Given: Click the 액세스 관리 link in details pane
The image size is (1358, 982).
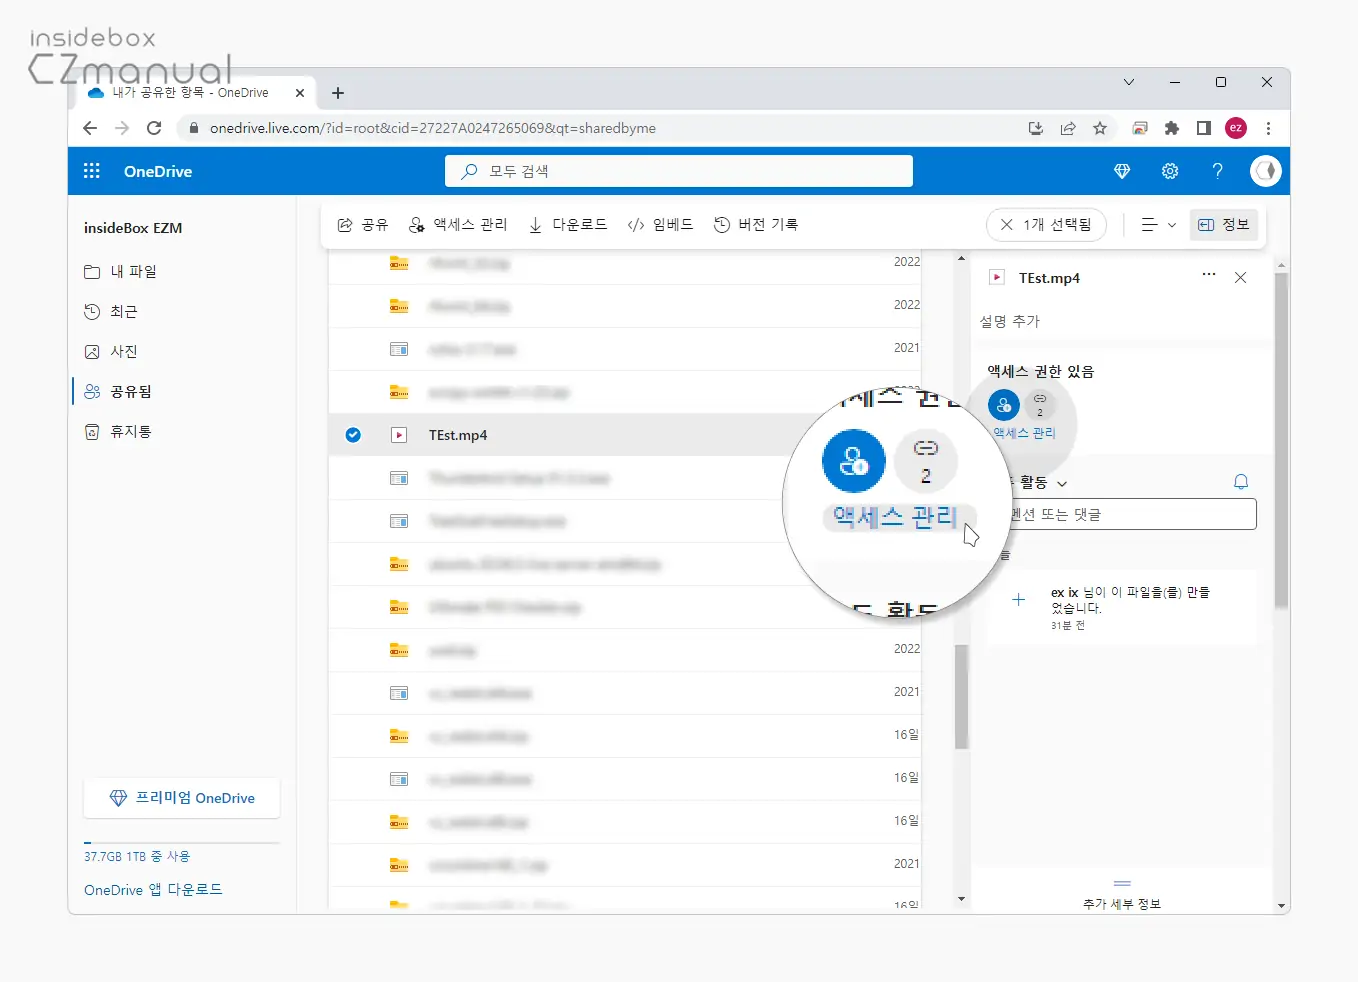Looking at the screenshot, I should [1024, 433].
